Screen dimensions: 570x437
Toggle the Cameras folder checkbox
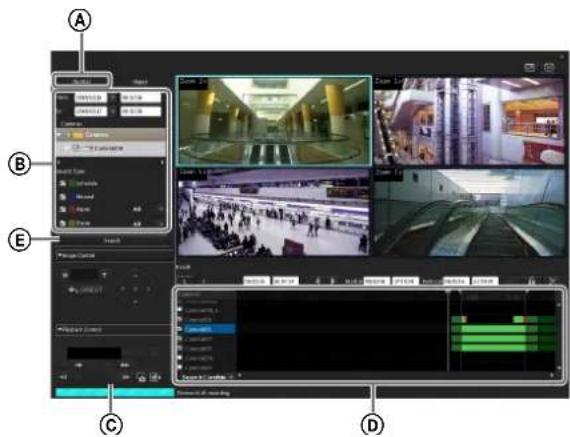(68, 135)
